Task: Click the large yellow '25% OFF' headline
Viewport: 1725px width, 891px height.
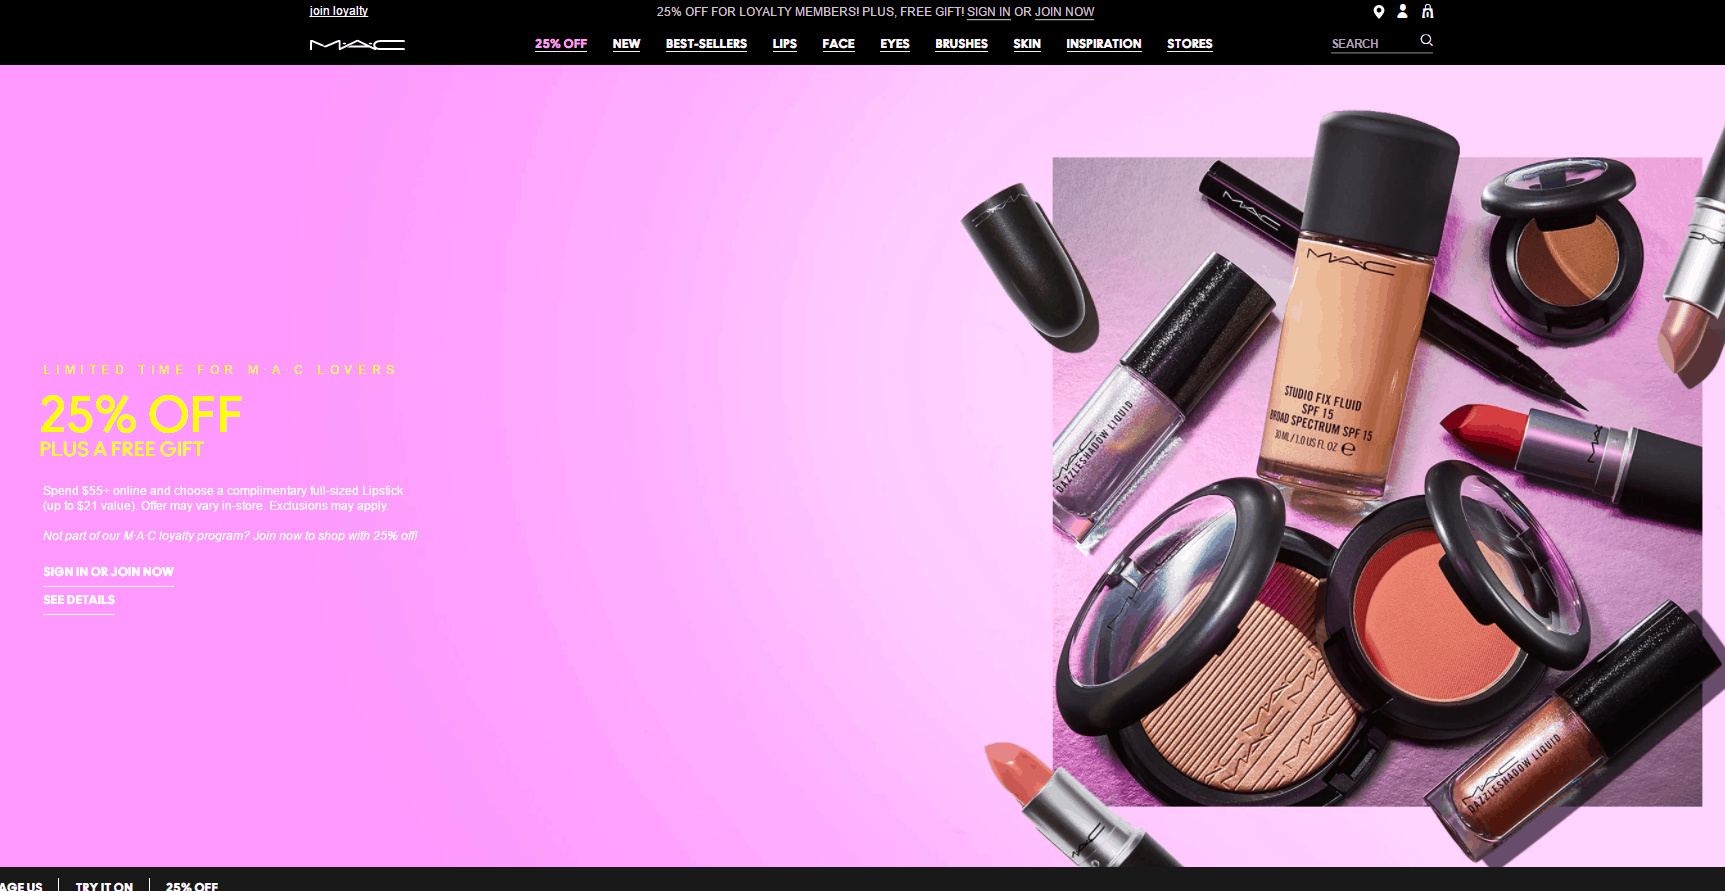Action: pyautogui.click(x=141, y=414)
